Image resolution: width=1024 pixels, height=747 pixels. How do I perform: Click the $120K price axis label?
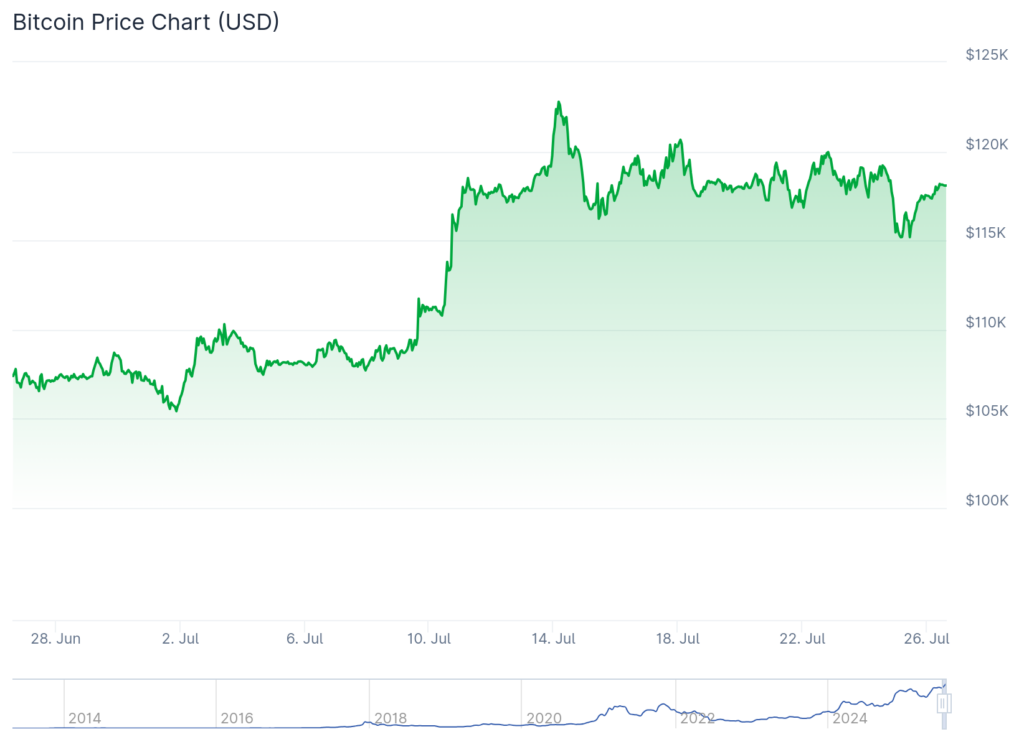986,144
